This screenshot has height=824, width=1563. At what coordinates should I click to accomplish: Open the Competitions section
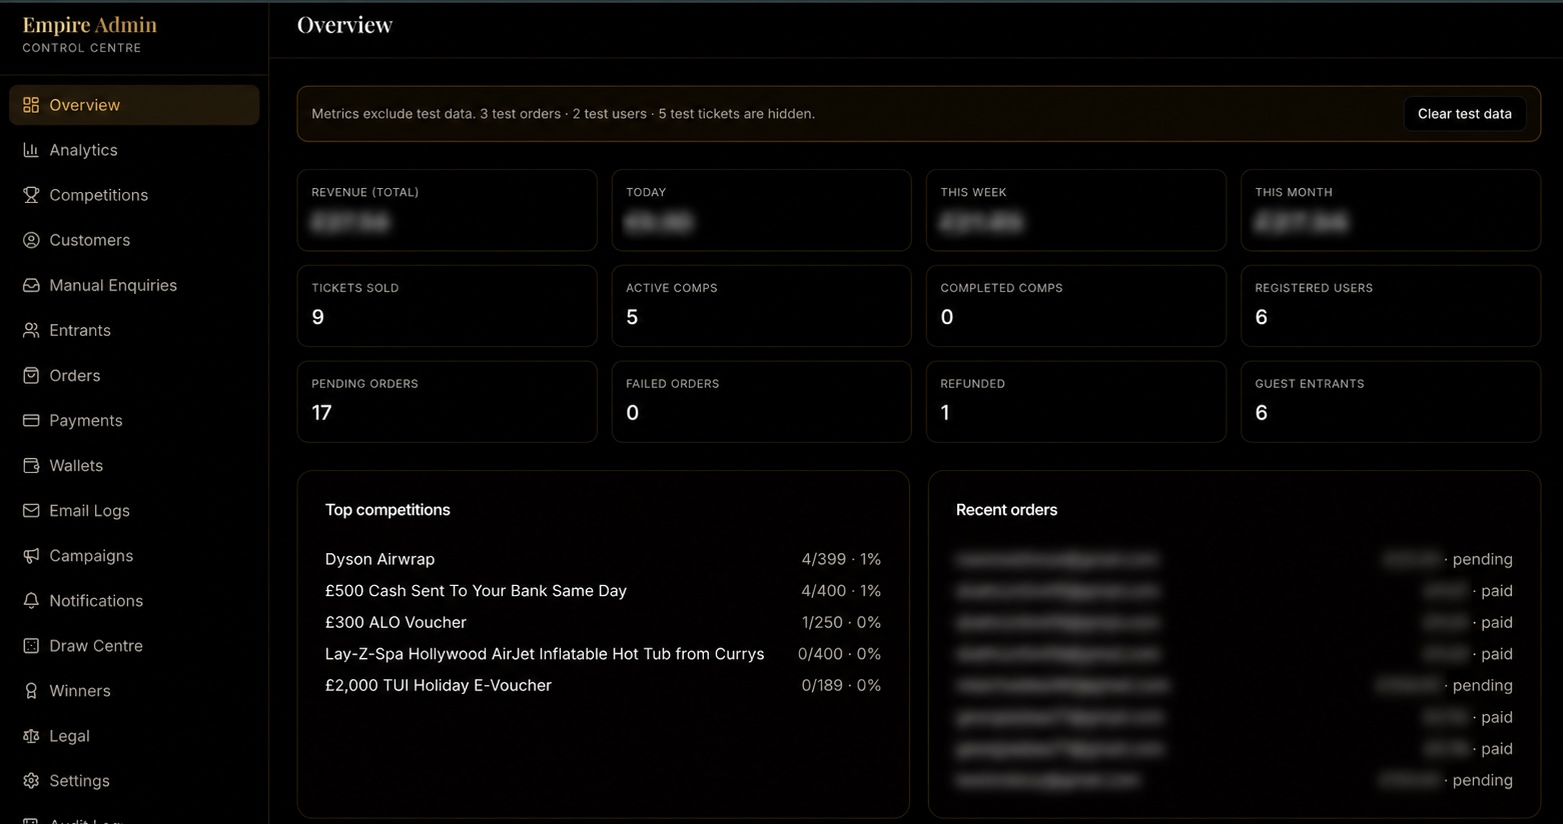[134, 195]
